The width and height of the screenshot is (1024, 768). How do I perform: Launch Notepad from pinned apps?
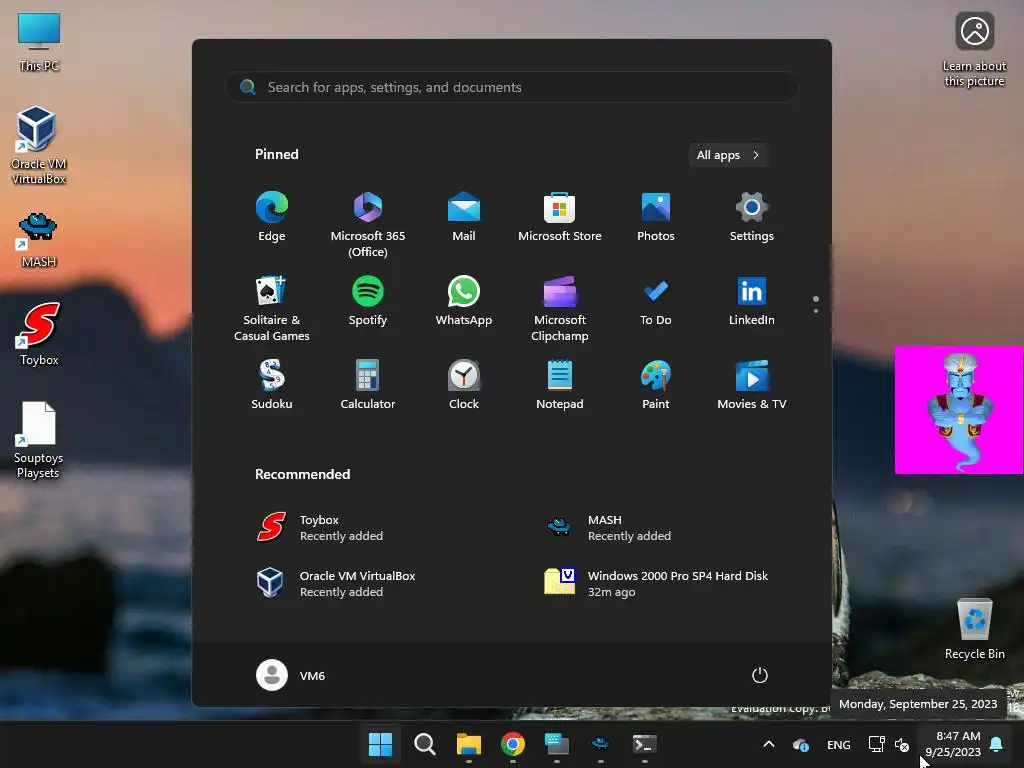560,385
